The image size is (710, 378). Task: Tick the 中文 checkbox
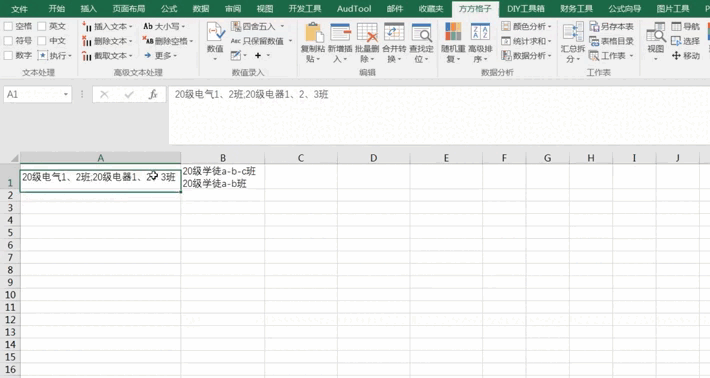(42, 41)
